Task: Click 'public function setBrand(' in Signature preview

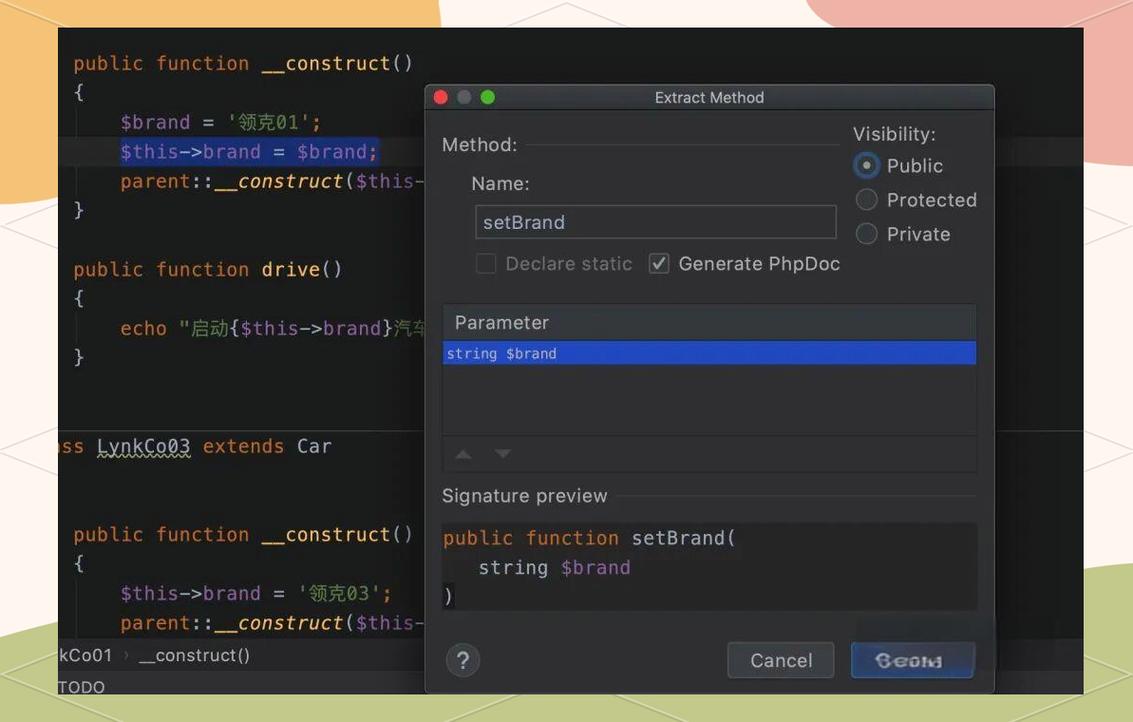Action: click(590, 538)
